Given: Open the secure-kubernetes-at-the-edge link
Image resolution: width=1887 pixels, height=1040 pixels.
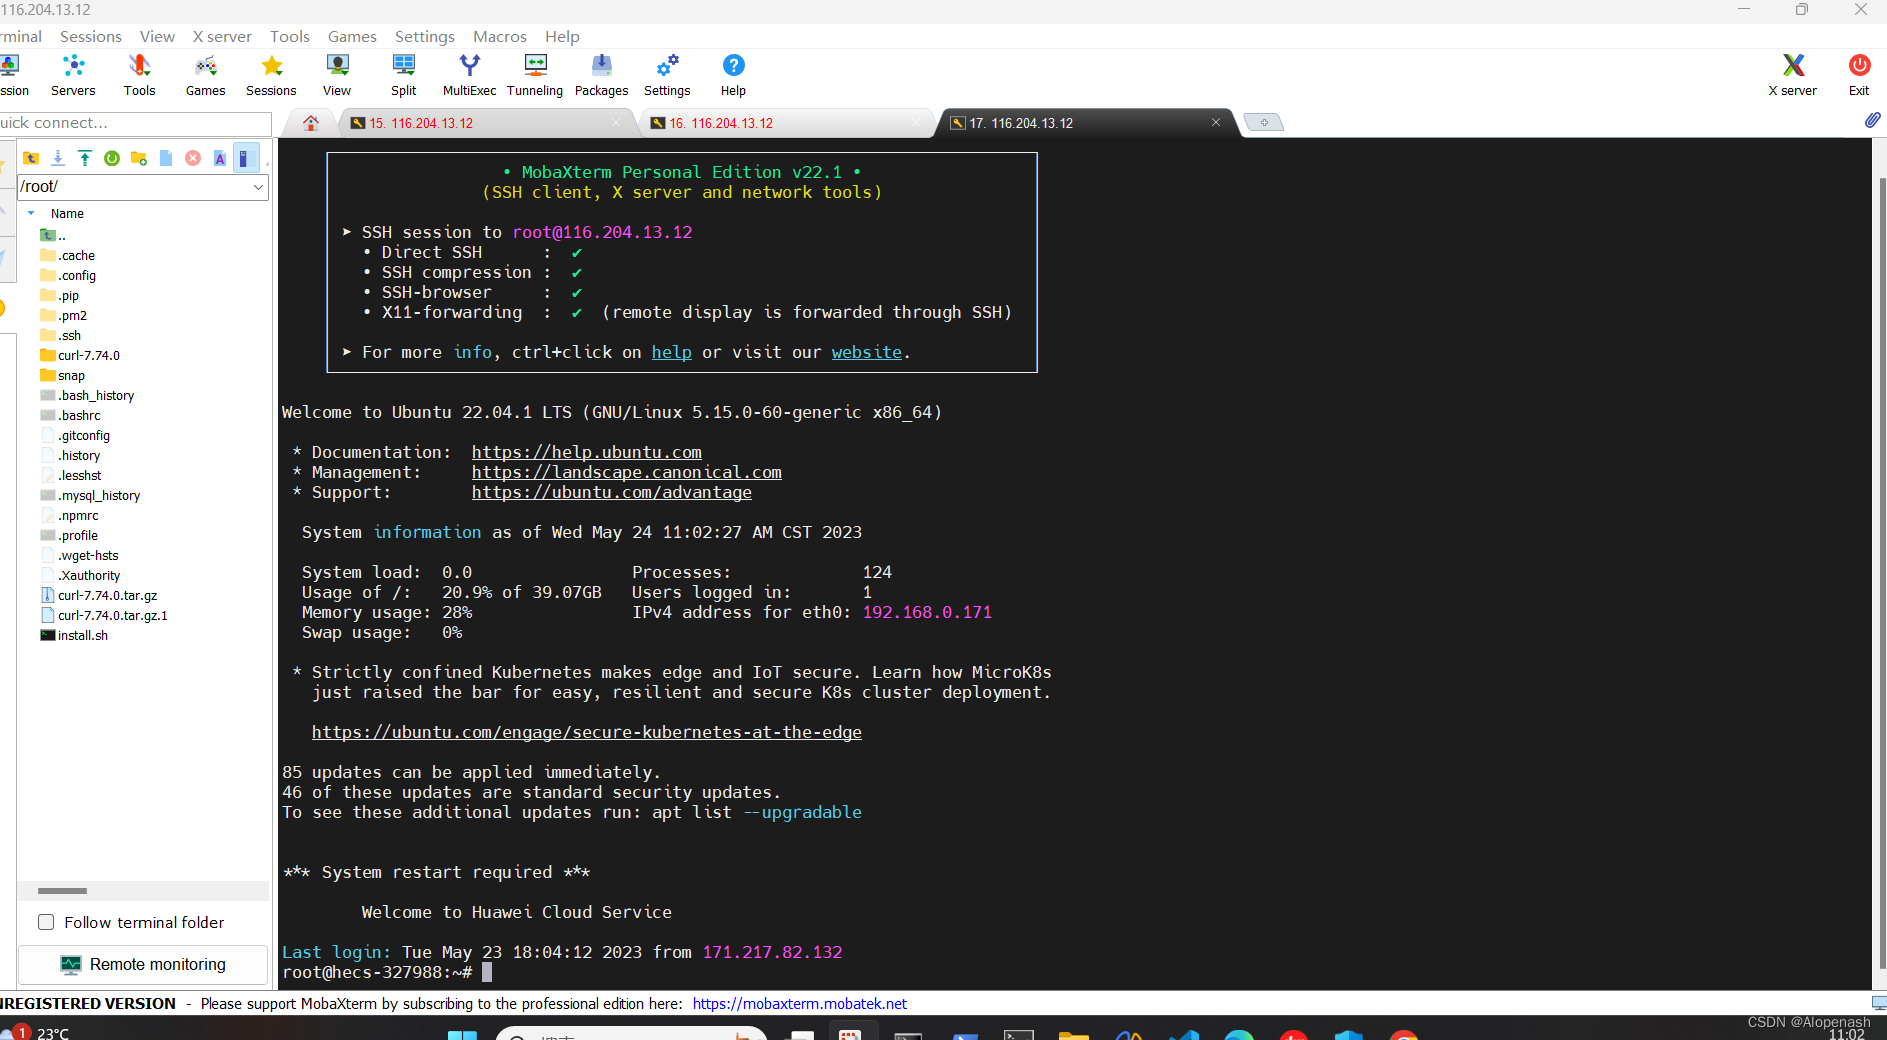Looking at the screenshot, I should [586, 732].
